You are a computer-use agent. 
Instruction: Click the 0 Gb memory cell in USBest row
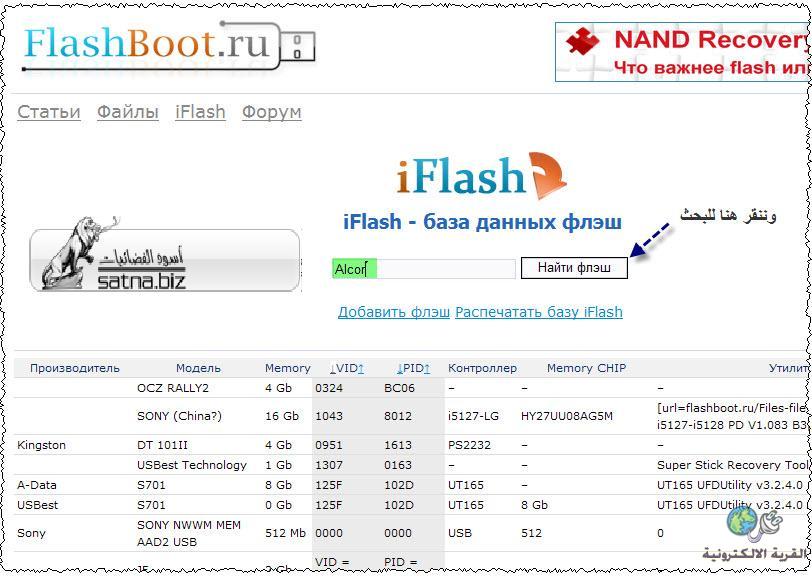(x=278, y=505)
